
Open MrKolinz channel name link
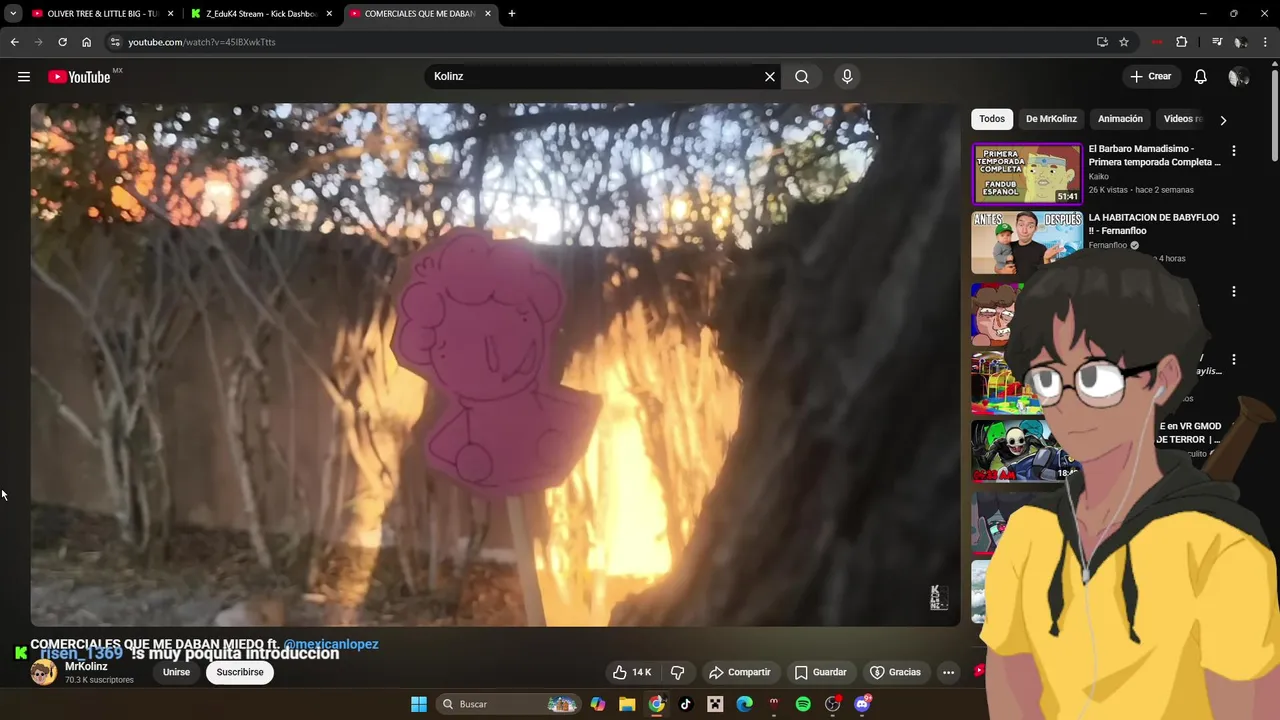pyautogui.click(x=86, y=666)
